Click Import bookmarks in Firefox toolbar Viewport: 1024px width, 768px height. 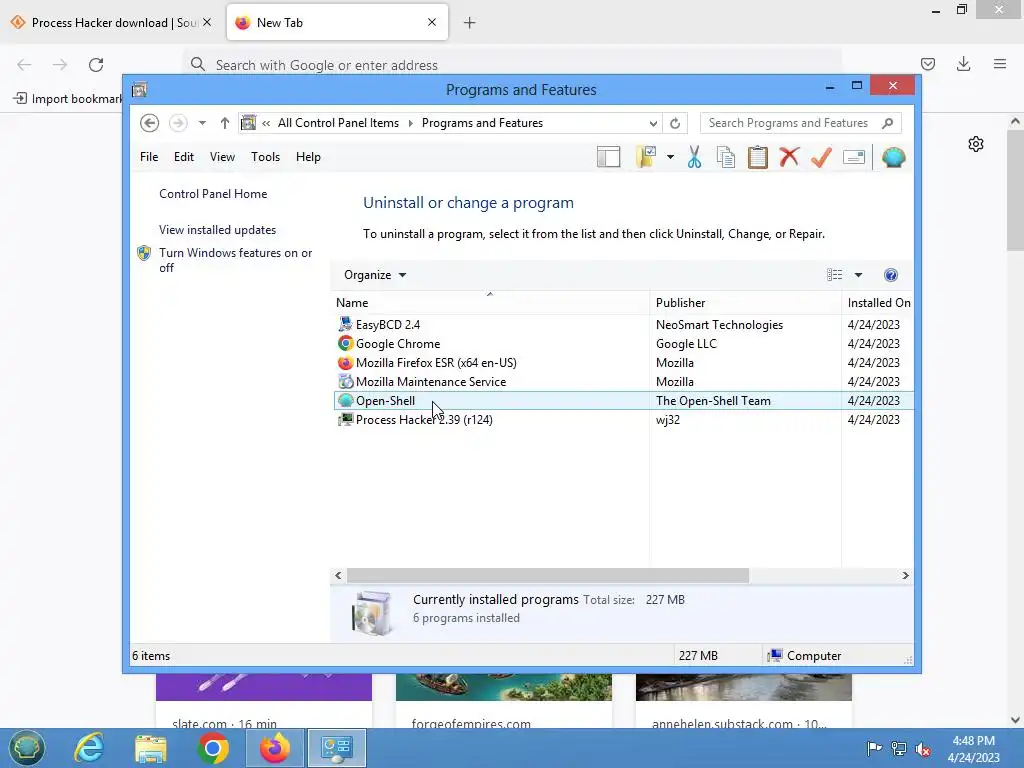pyautogui.click(x=69, y=99)
